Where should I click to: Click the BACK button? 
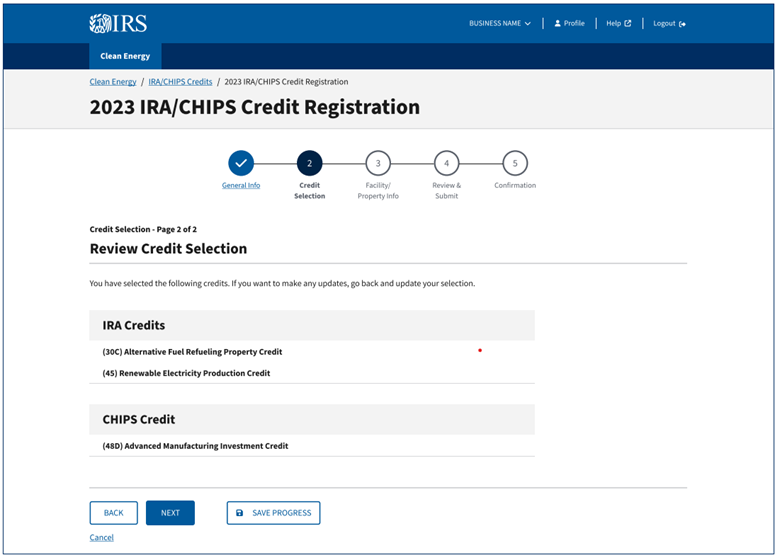tap(113, 513)
